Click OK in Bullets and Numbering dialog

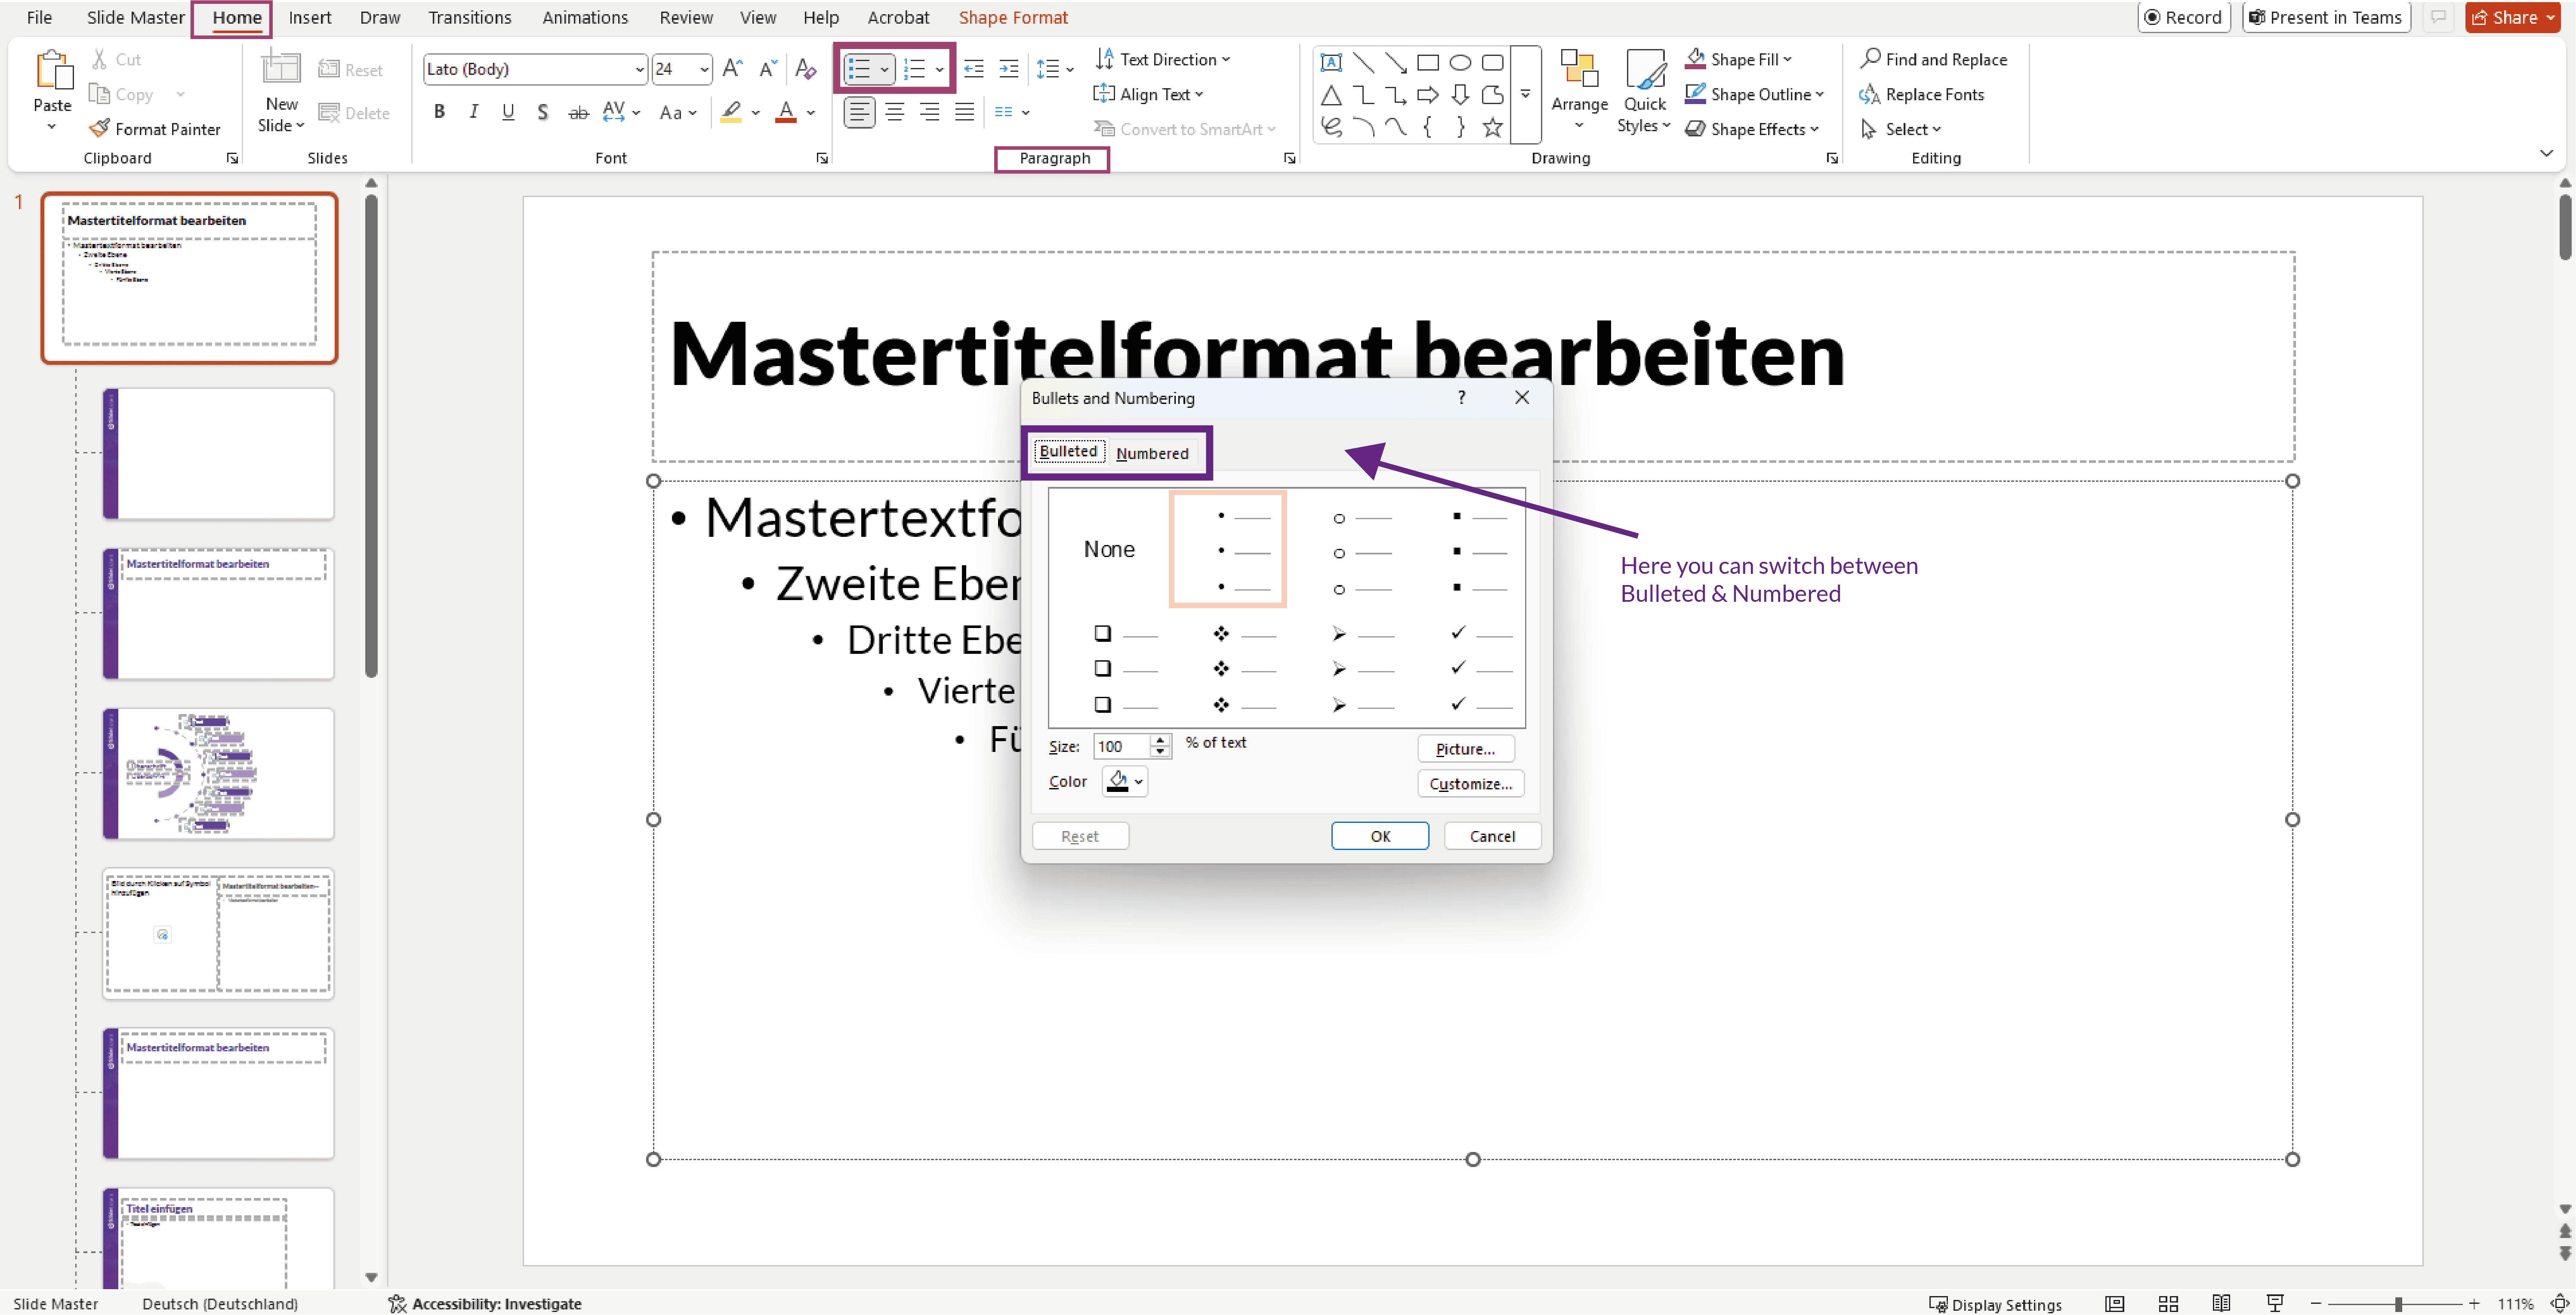tap(1380, 836)
